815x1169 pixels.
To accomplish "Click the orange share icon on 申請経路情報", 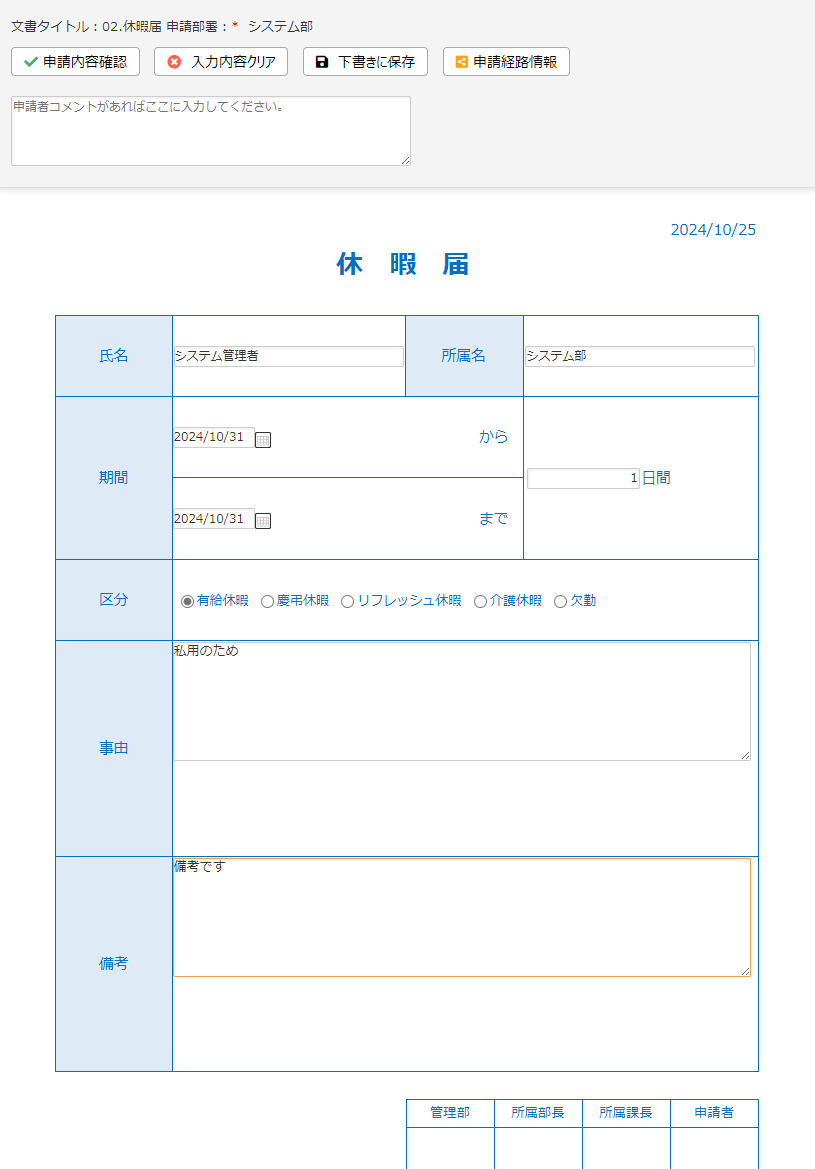I will 462,62.
